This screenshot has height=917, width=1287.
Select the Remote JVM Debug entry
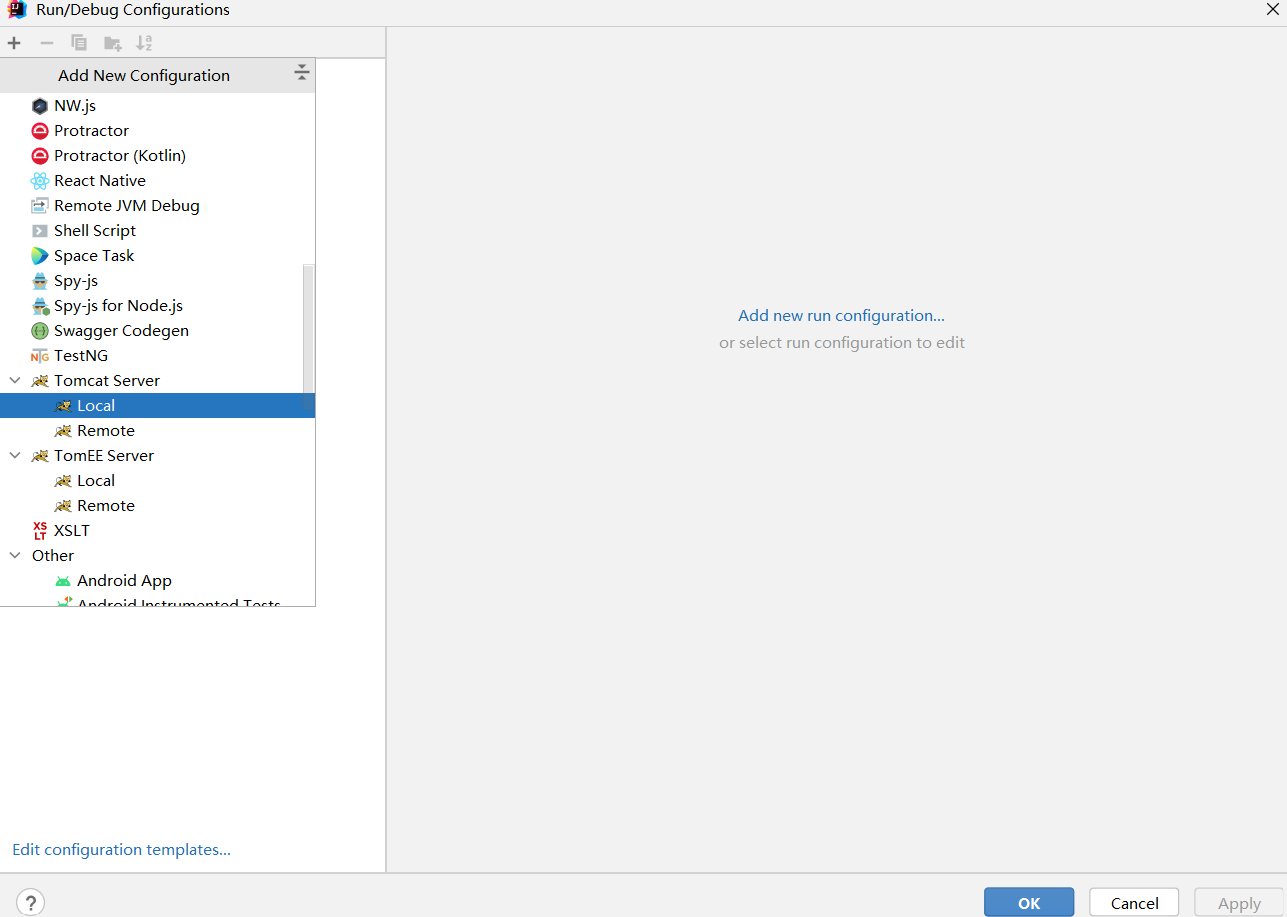157,206
